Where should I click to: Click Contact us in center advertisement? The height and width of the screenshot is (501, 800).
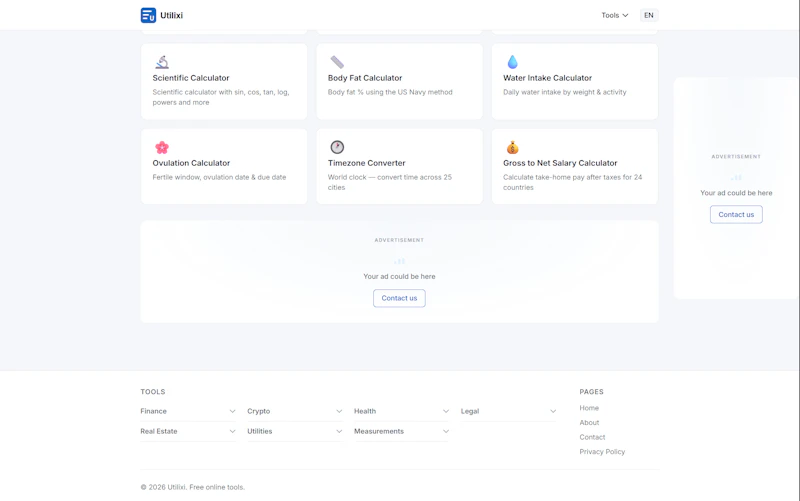coord(399,298)
